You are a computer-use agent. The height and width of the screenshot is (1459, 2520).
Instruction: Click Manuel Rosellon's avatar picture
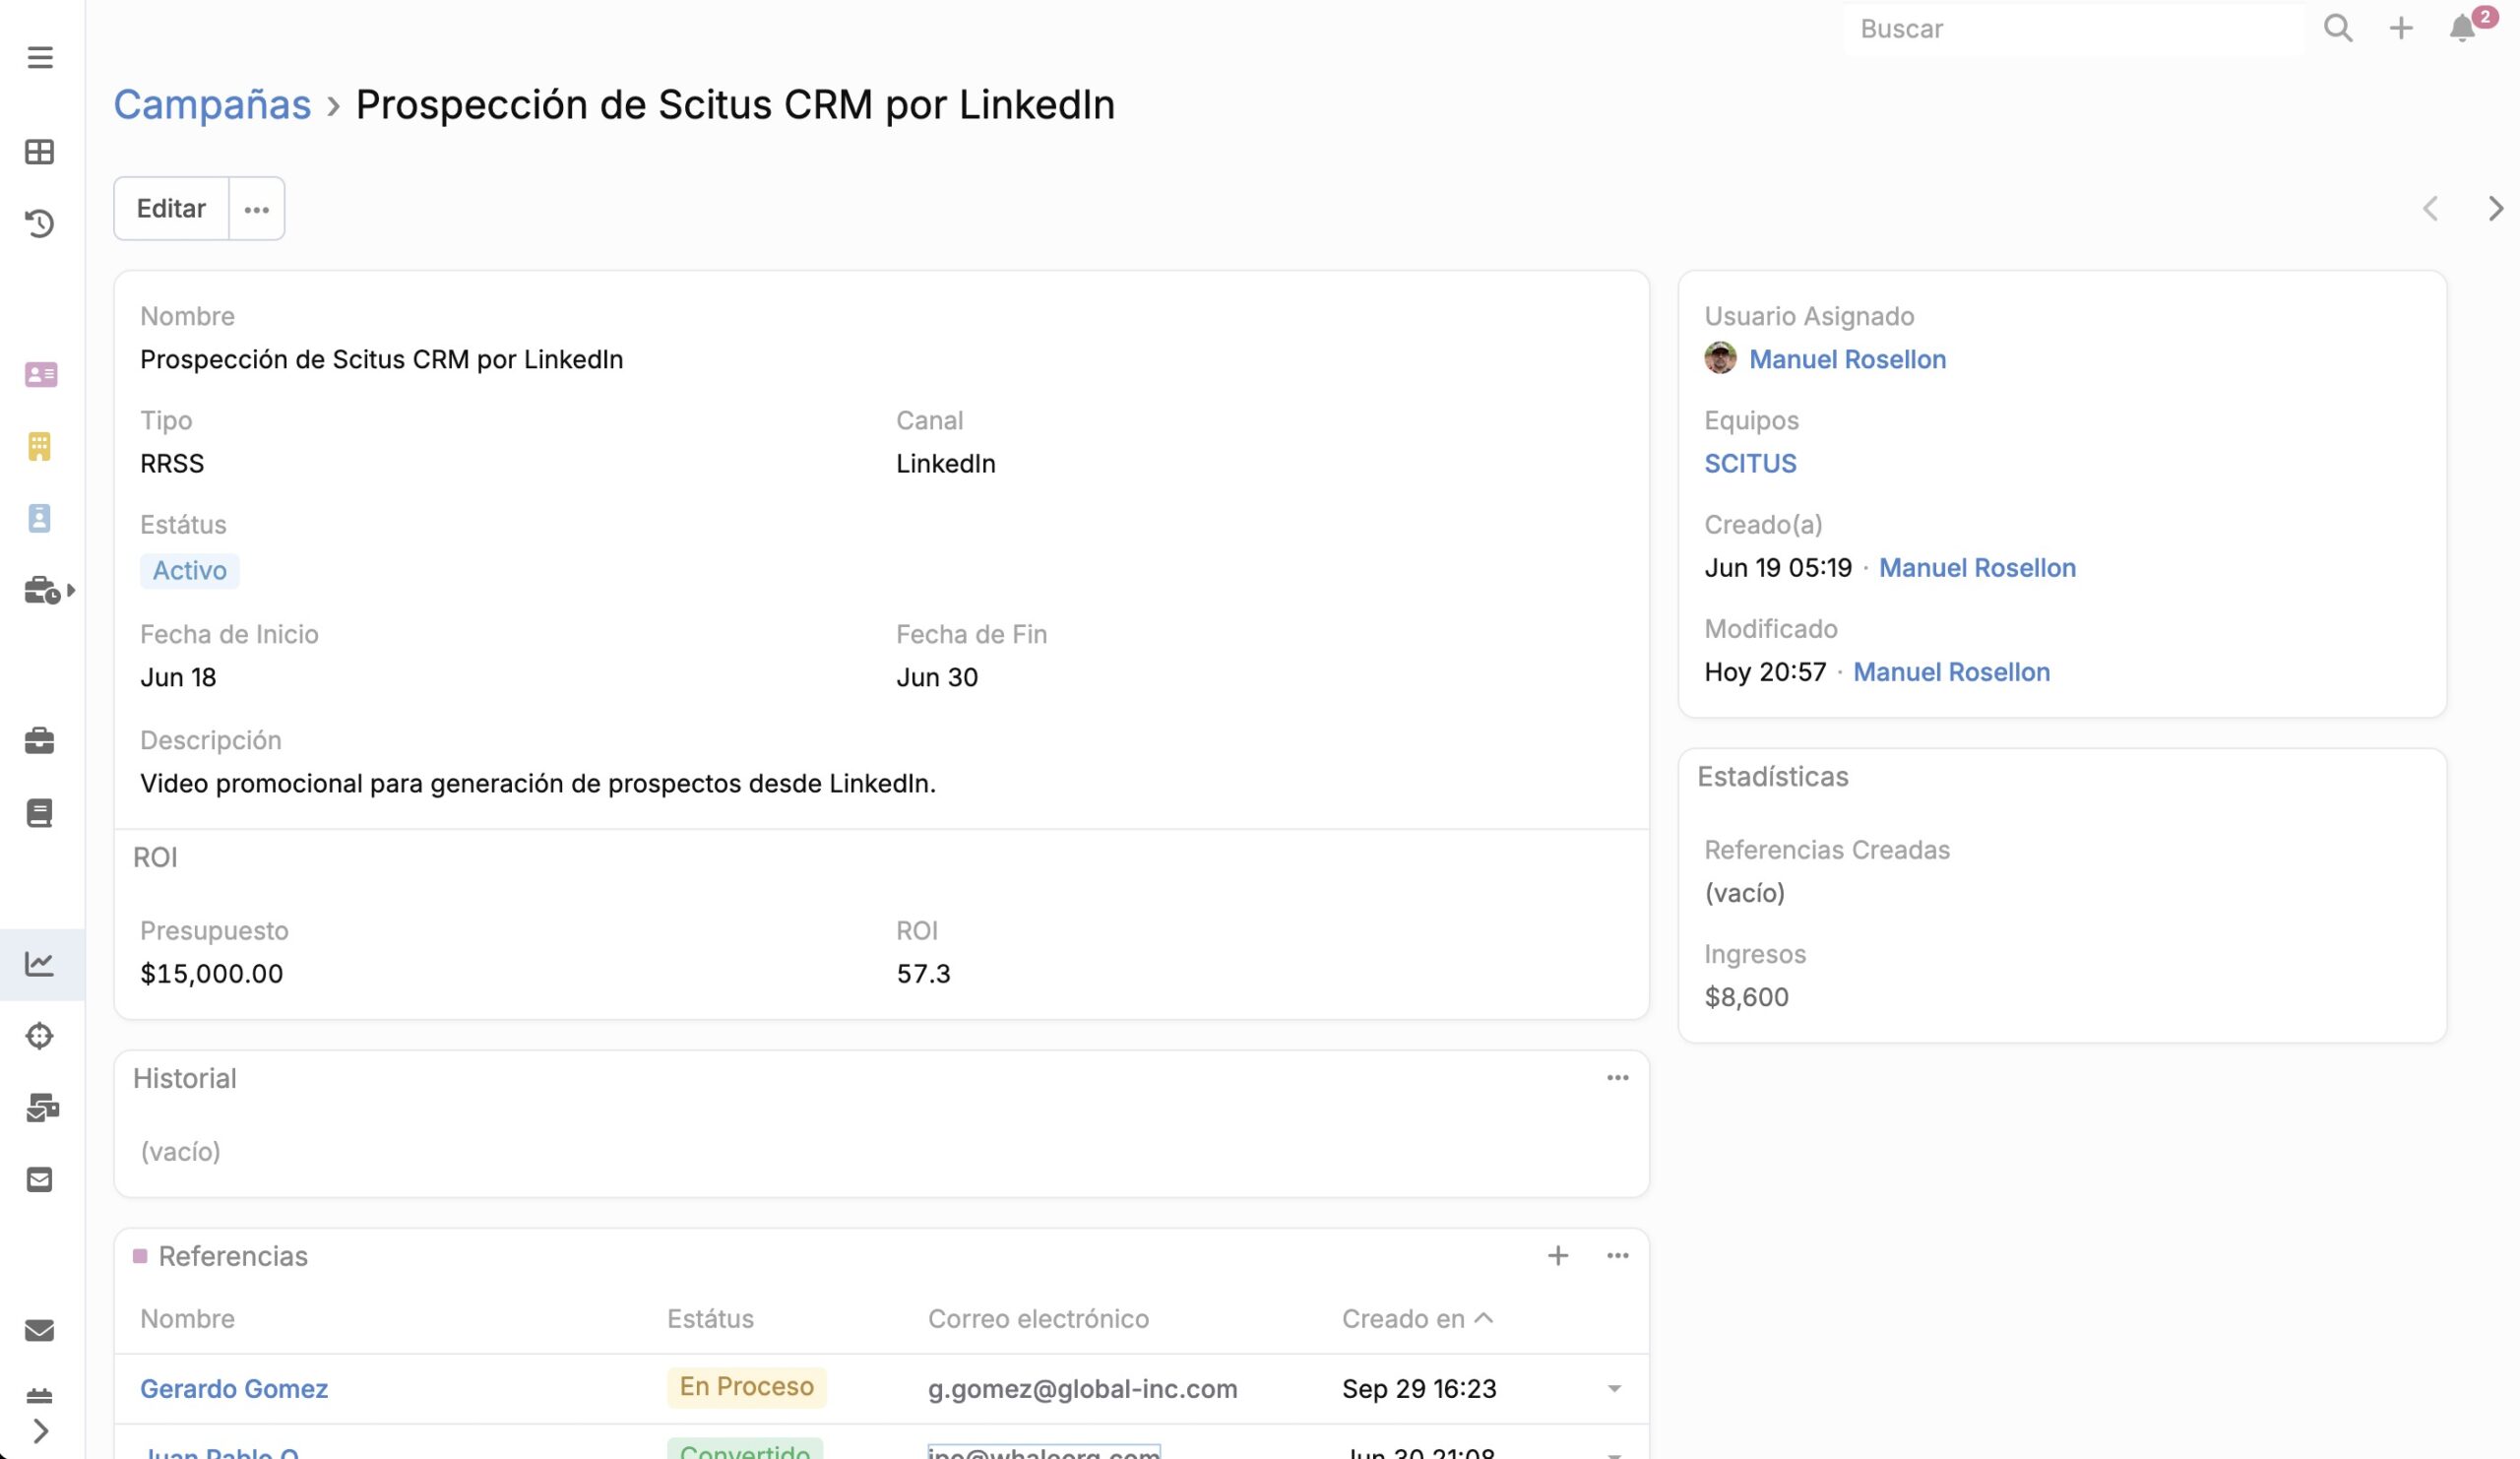[1720, 358]
